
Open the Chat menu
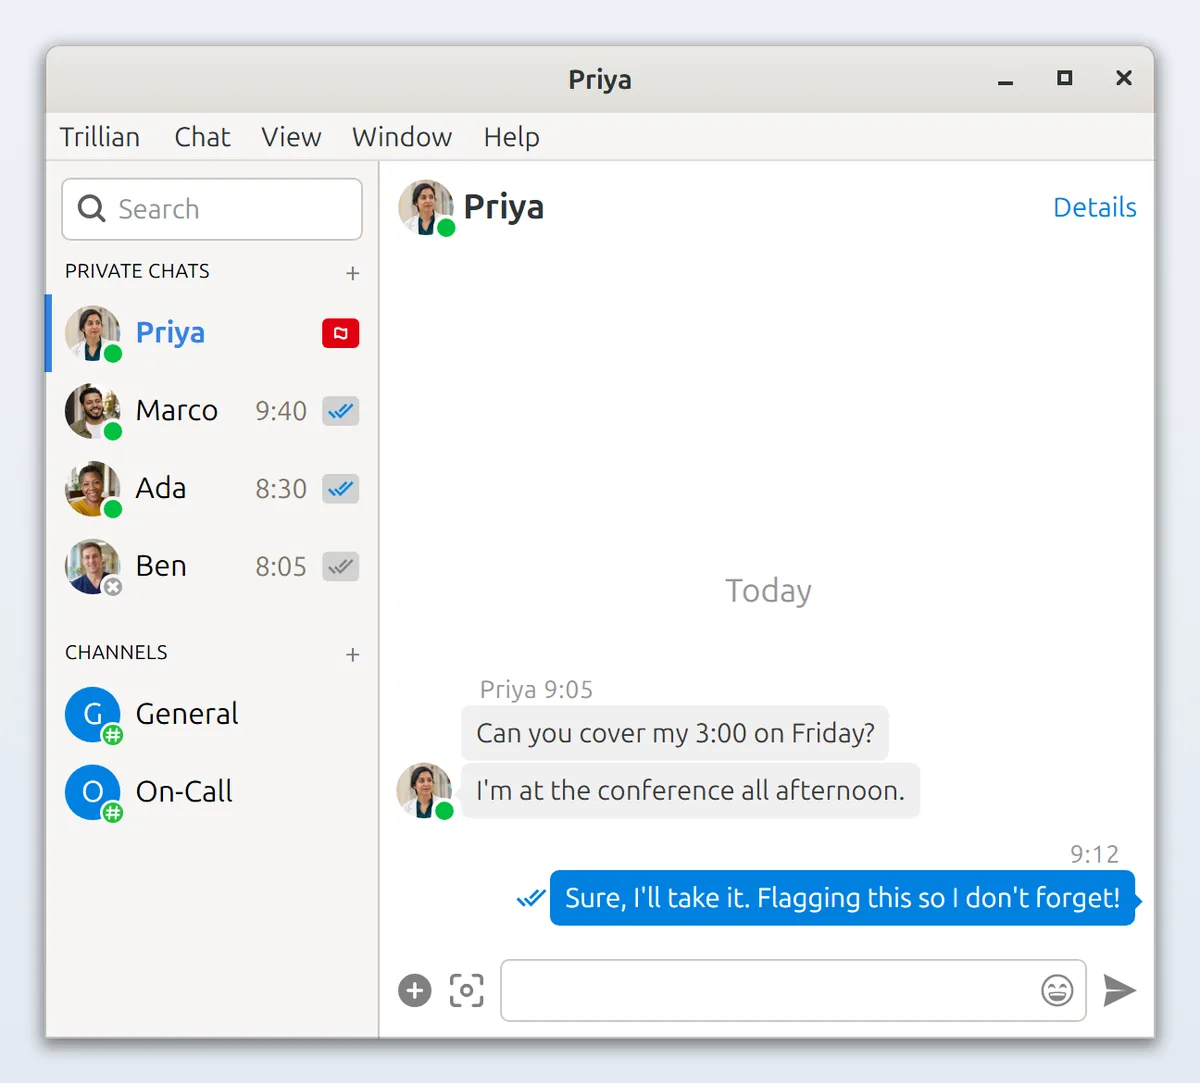point(202,137)
